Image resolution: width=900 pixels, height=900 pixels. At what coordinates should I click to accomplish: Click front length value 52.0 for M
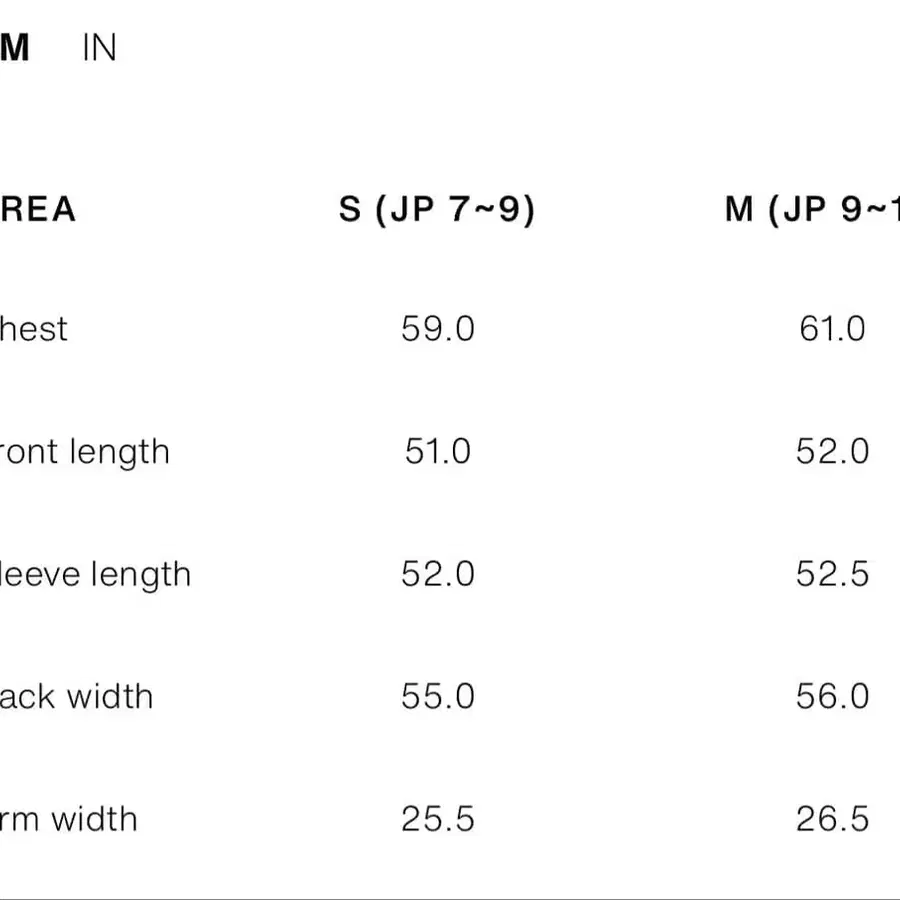832,452
